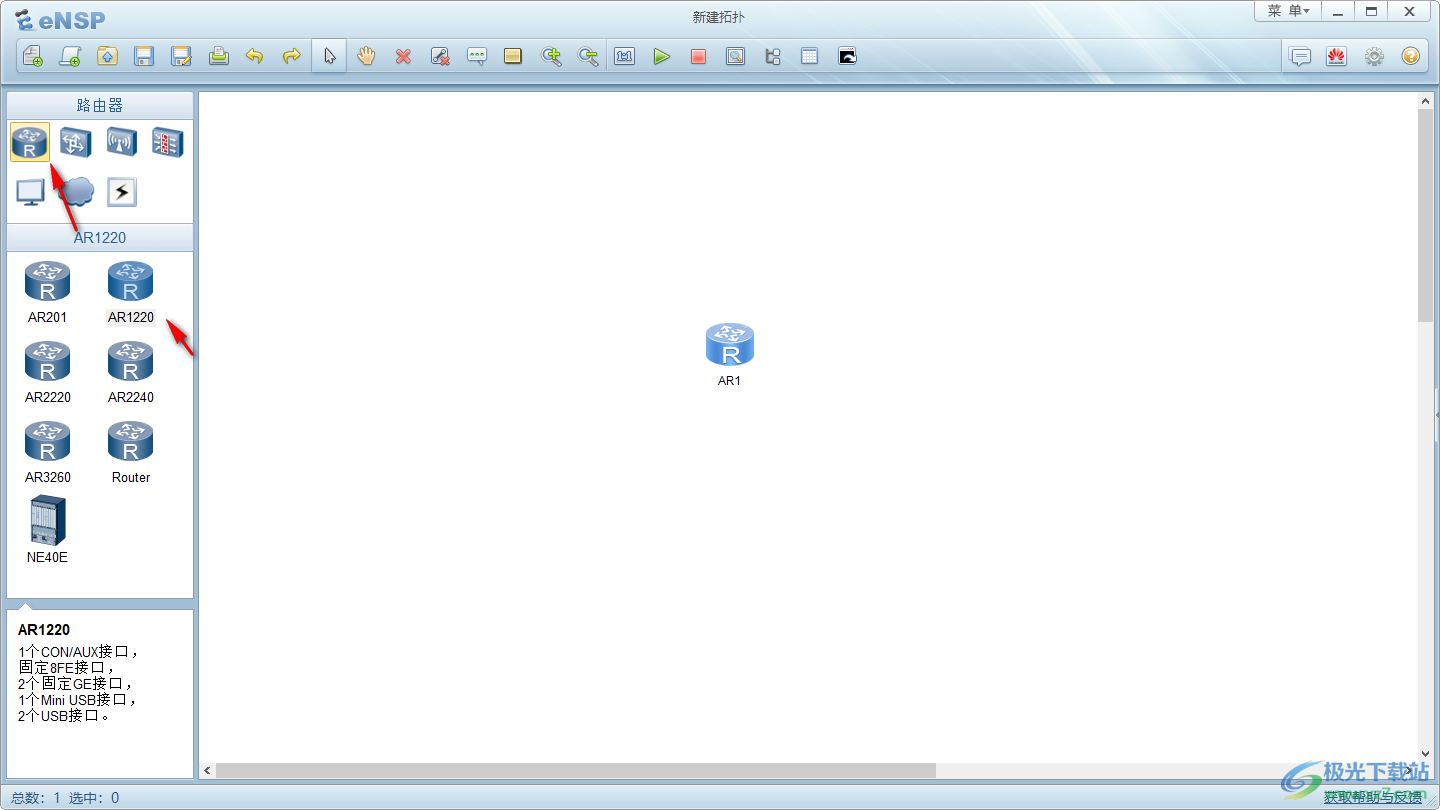1440x810 pixels.
Task: Select the firewall device category
Action: pyautogui.click(x=168, y=143)
